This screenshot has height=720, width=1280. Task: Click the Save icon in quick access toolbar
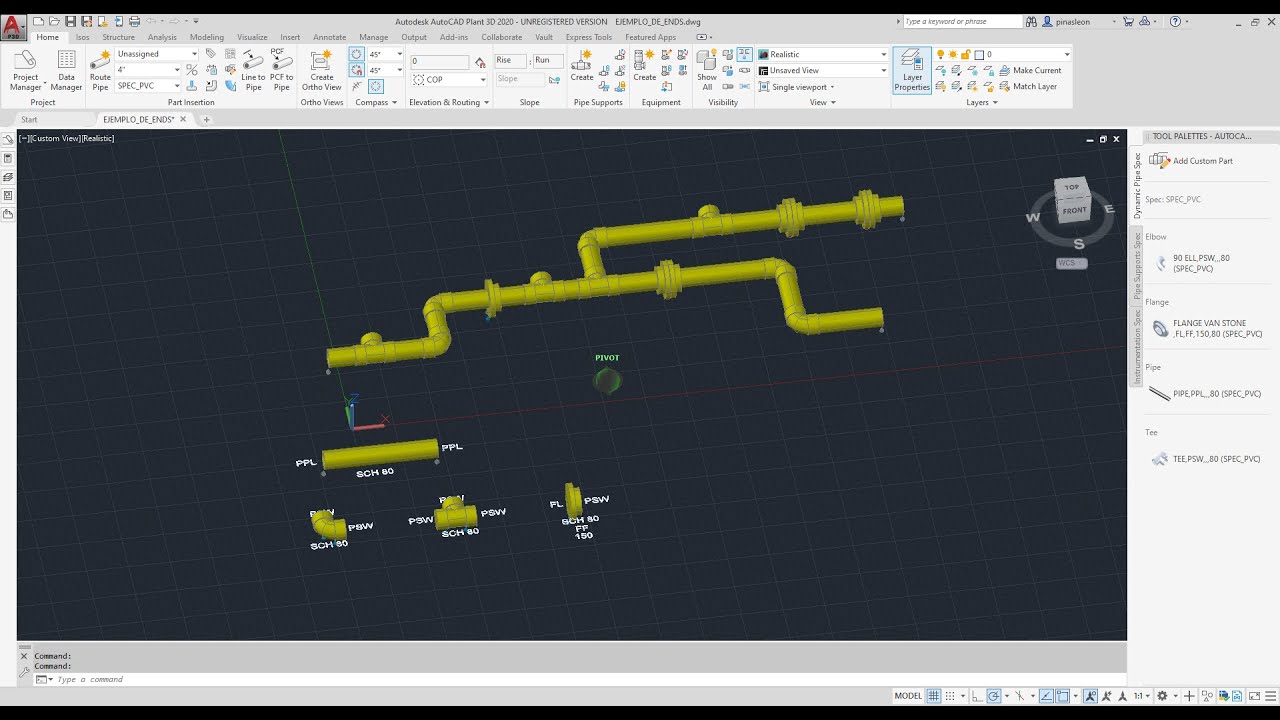pos(70,21)
